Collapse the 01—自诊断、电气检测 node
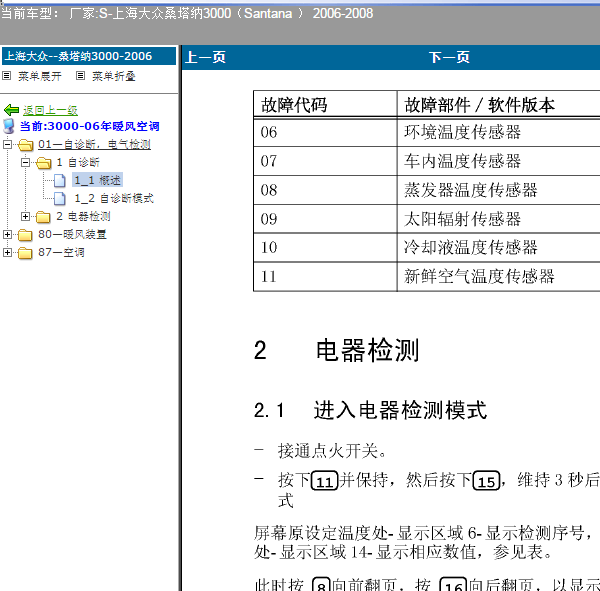 tap(7, 144)
